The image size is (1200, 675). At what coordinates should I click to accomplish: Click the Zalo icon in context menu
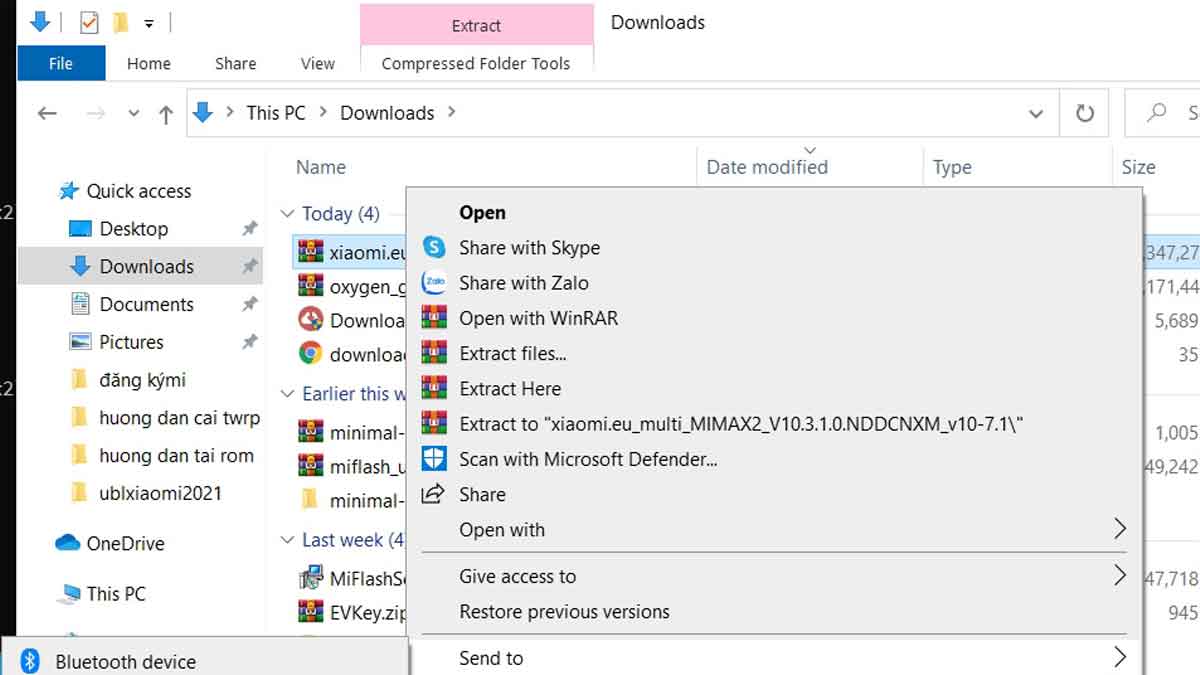tap(434, 283)
